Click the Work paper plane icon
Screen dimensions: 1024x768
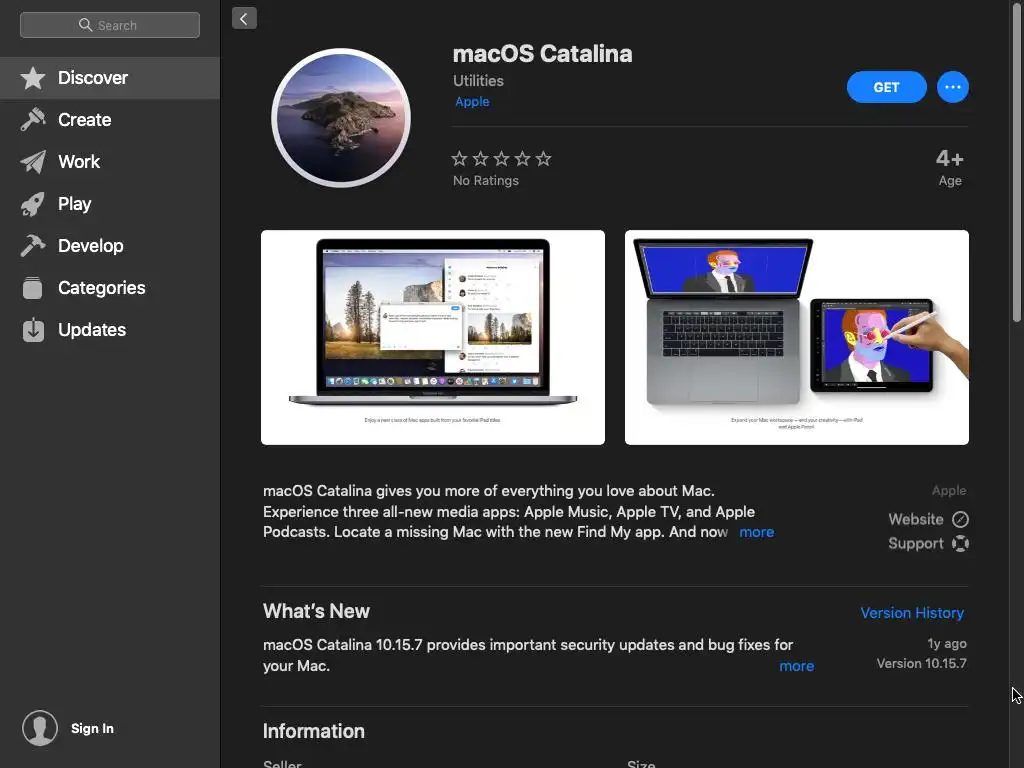click(33, 162)
